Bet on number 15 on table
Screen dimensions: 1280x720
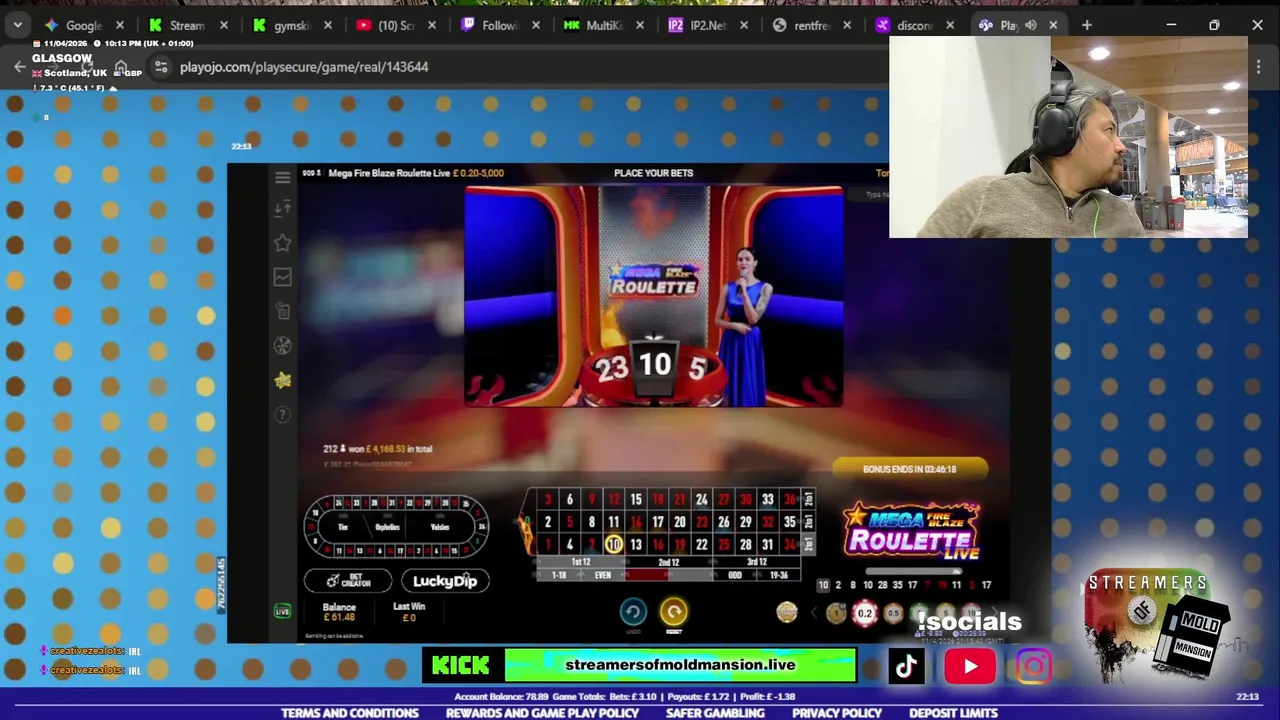[x=636, y=499]
